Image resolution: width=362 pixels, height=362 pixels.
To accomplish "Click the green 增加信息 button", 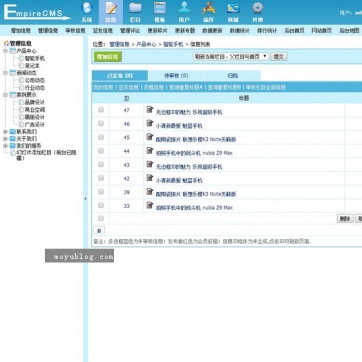I will (108, 57).
